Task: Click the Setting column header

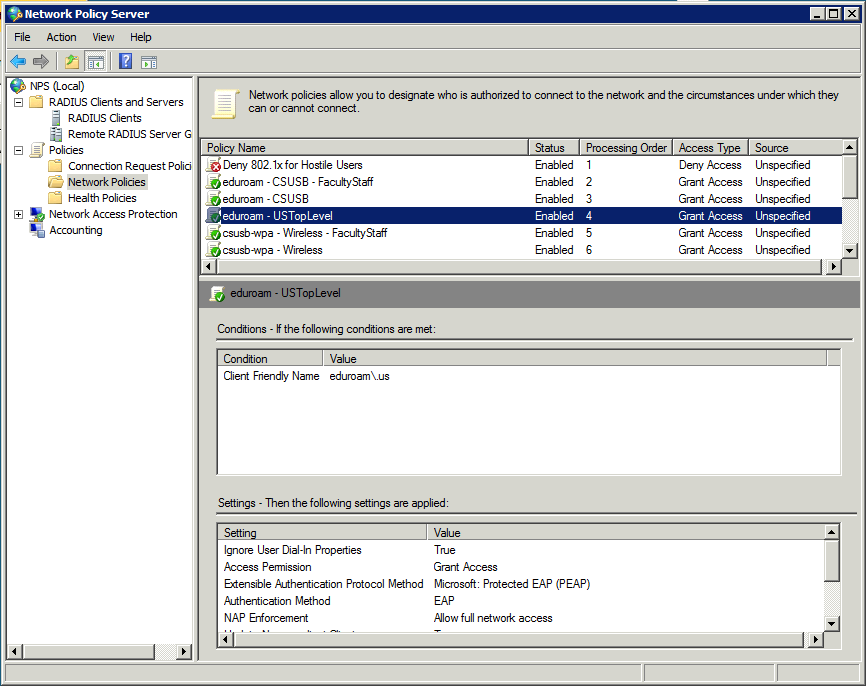Action: tap(323, 532)
